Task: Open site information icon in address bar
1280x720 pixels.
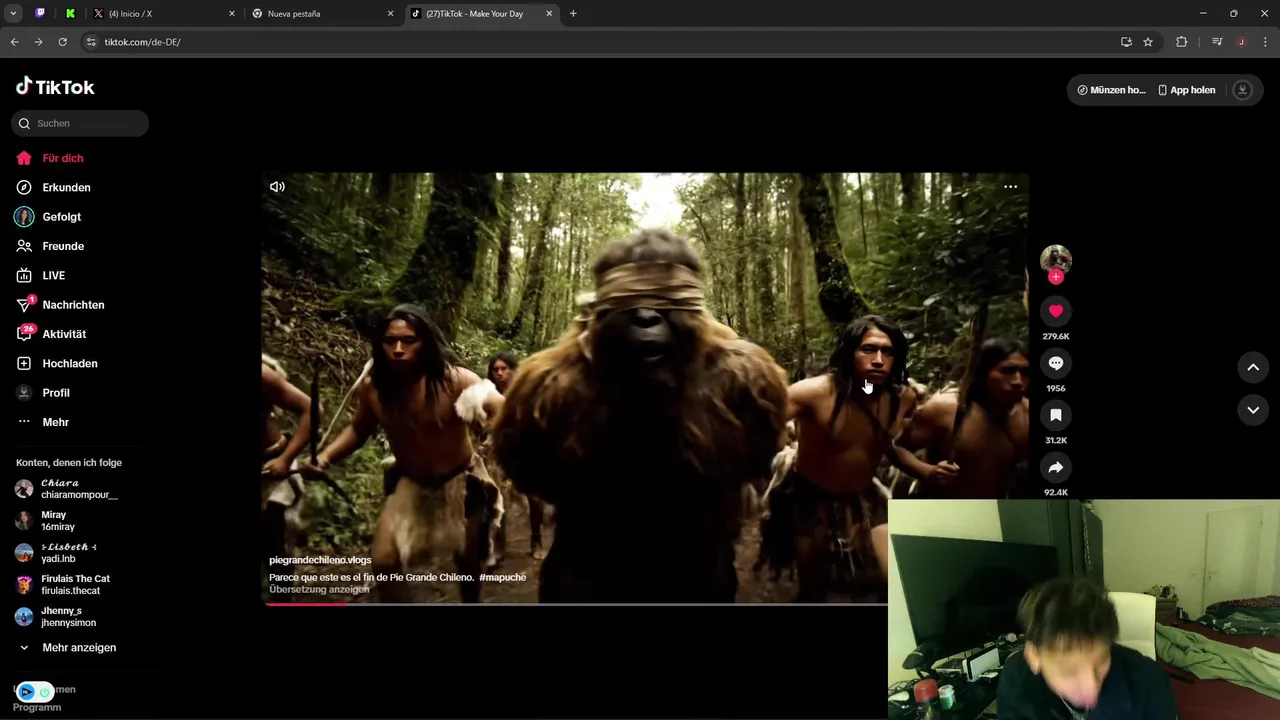Action: (91, 42)
